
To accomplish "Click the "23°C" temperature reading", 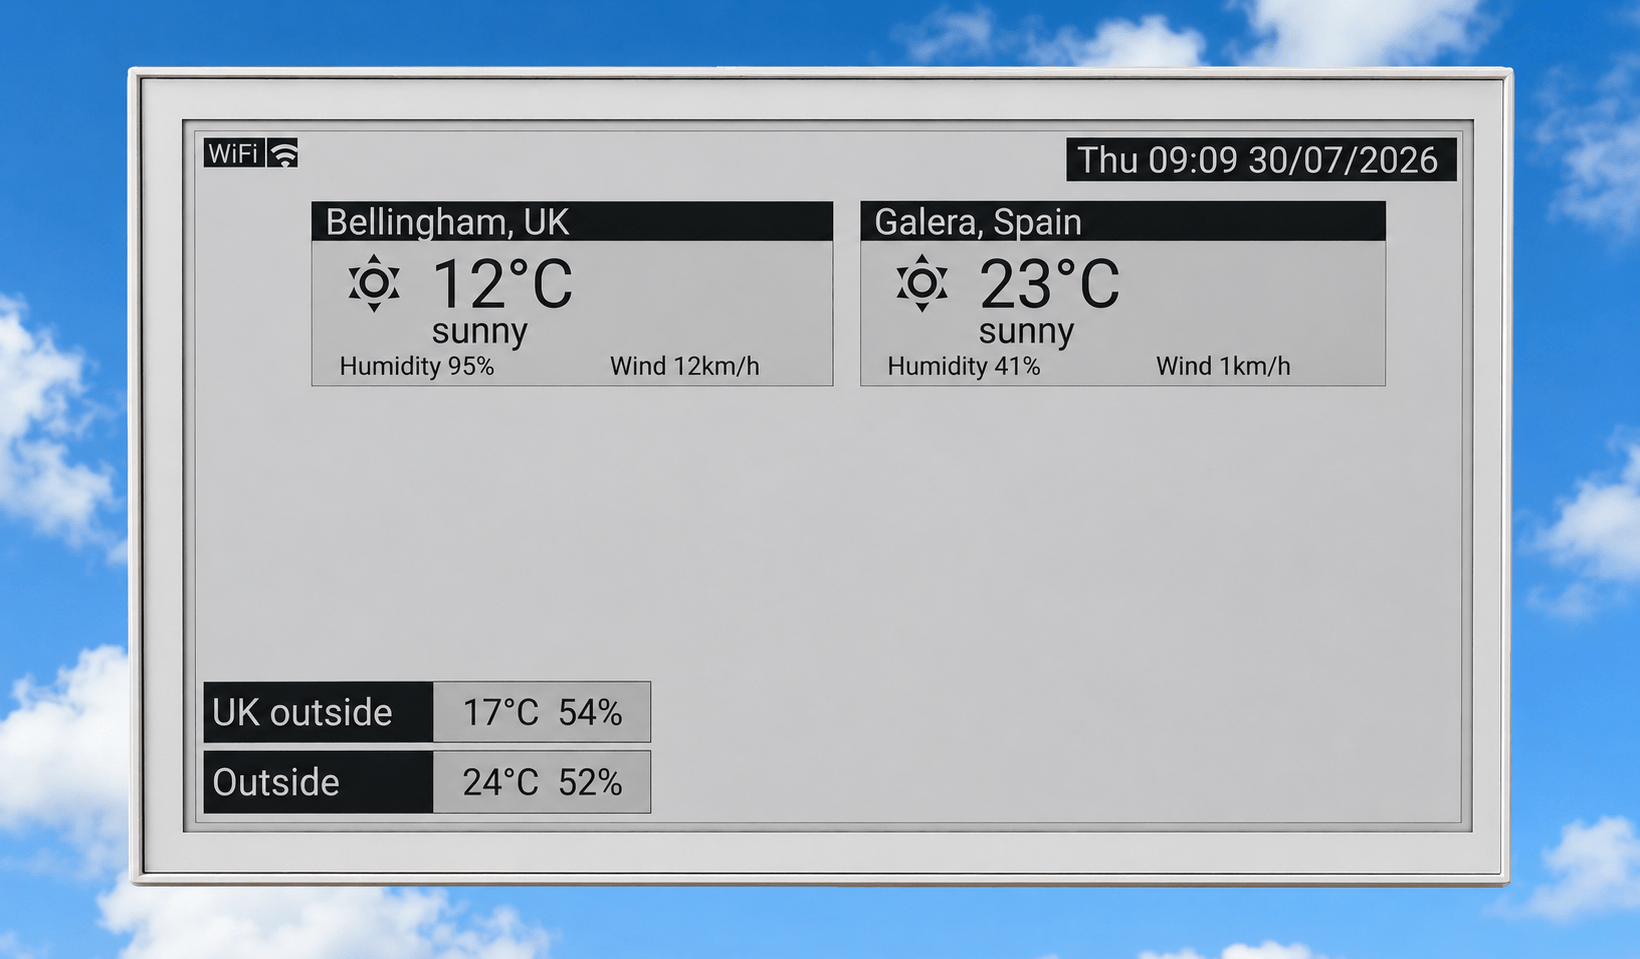I will tap(1049, 285).
